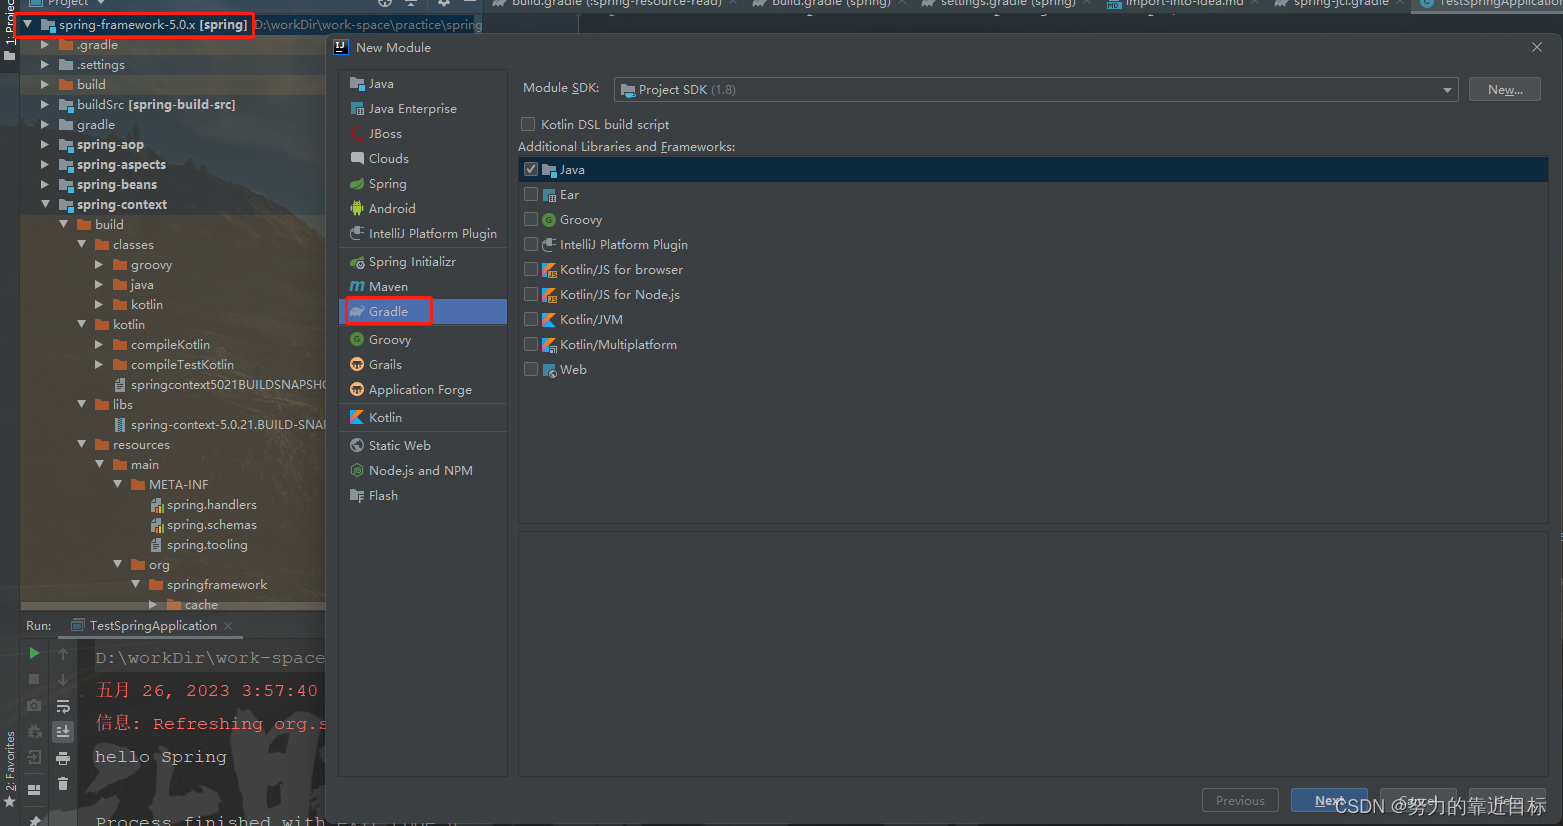Select Java Enterprise module type

point(423,109)
